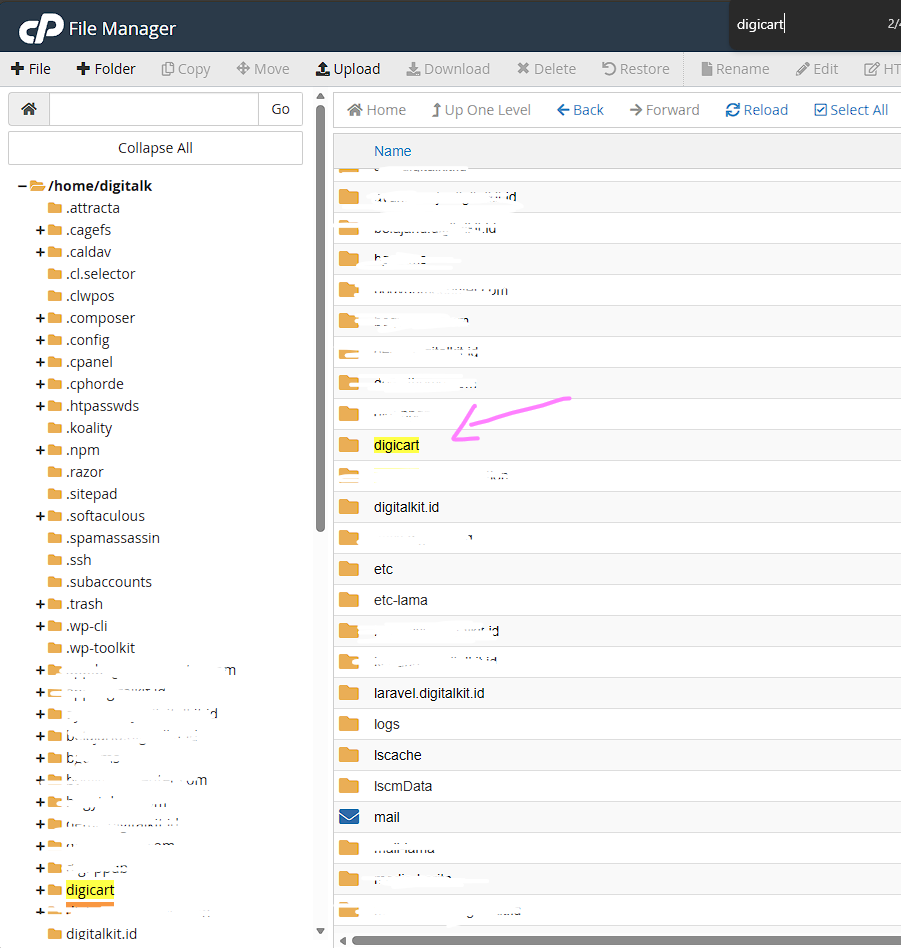The image size is (901, 948).
Task: Check the Select All checkbox
Action: (x=821, y=110)
